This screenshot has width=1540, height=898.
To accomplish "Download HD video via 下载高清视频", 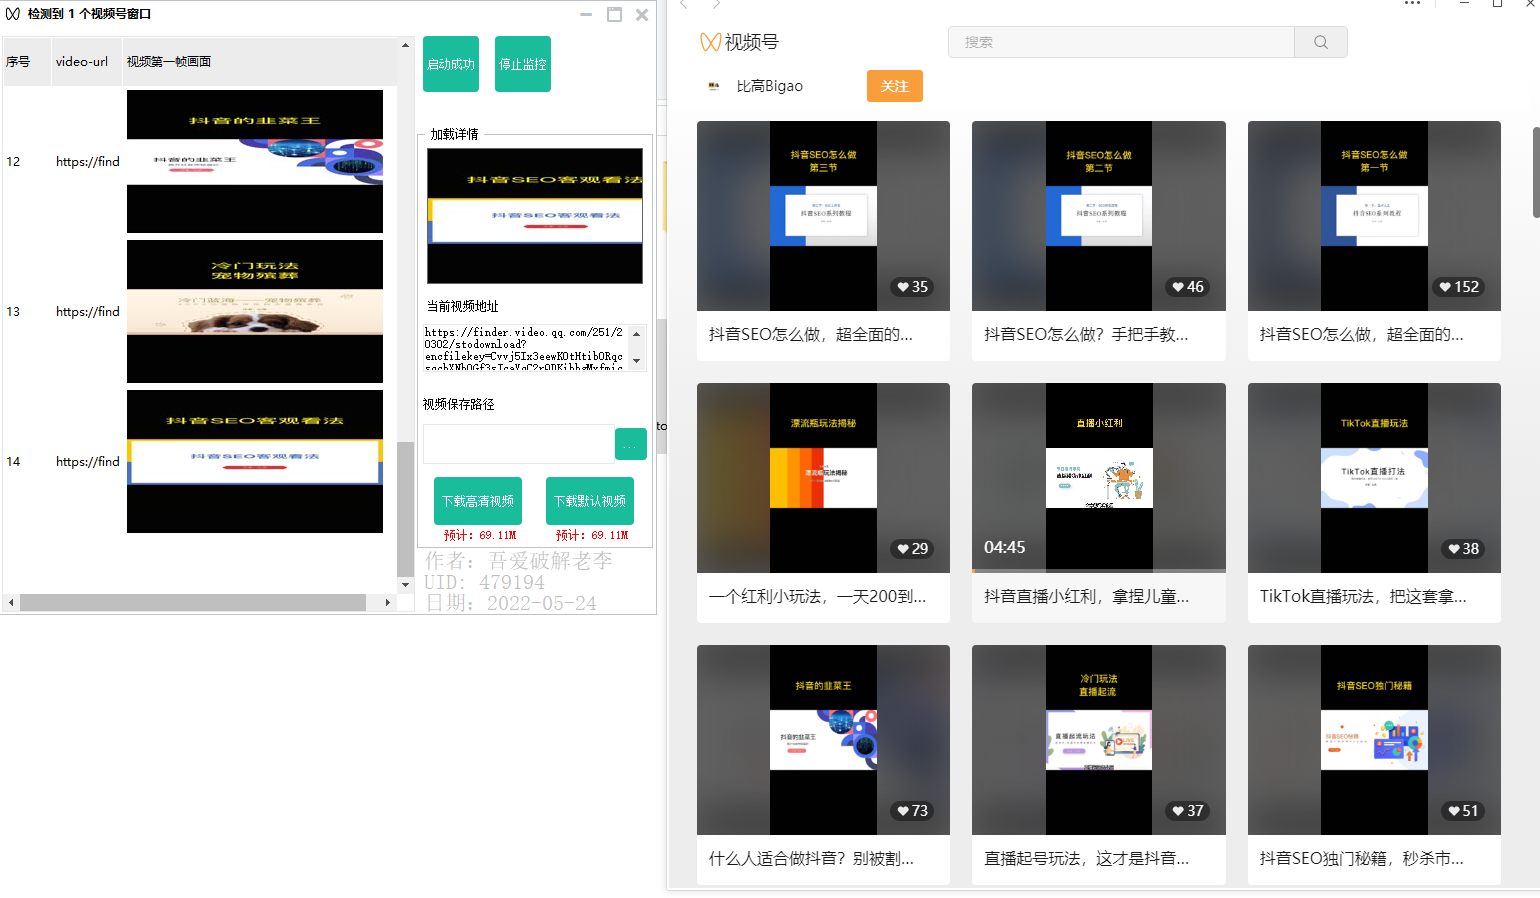I will point(477,500).
